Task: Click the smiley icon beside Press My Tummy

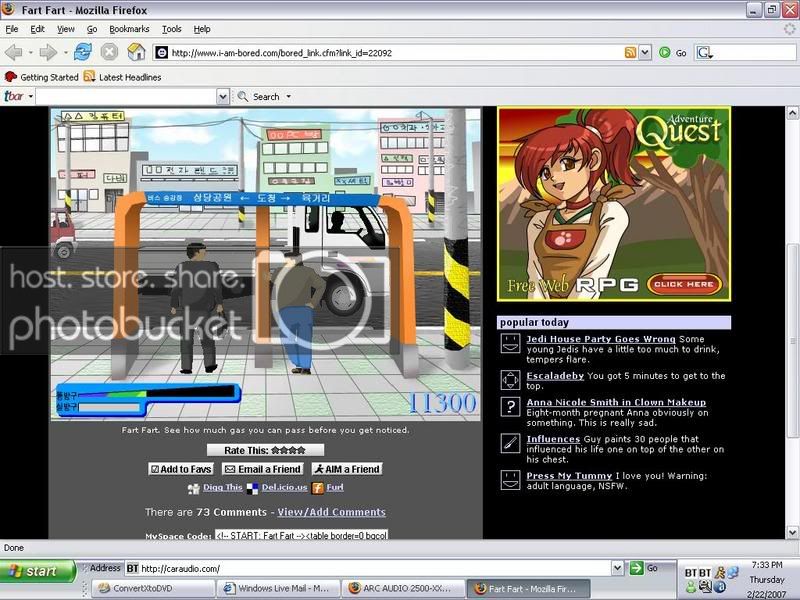Action: [510, 480]
